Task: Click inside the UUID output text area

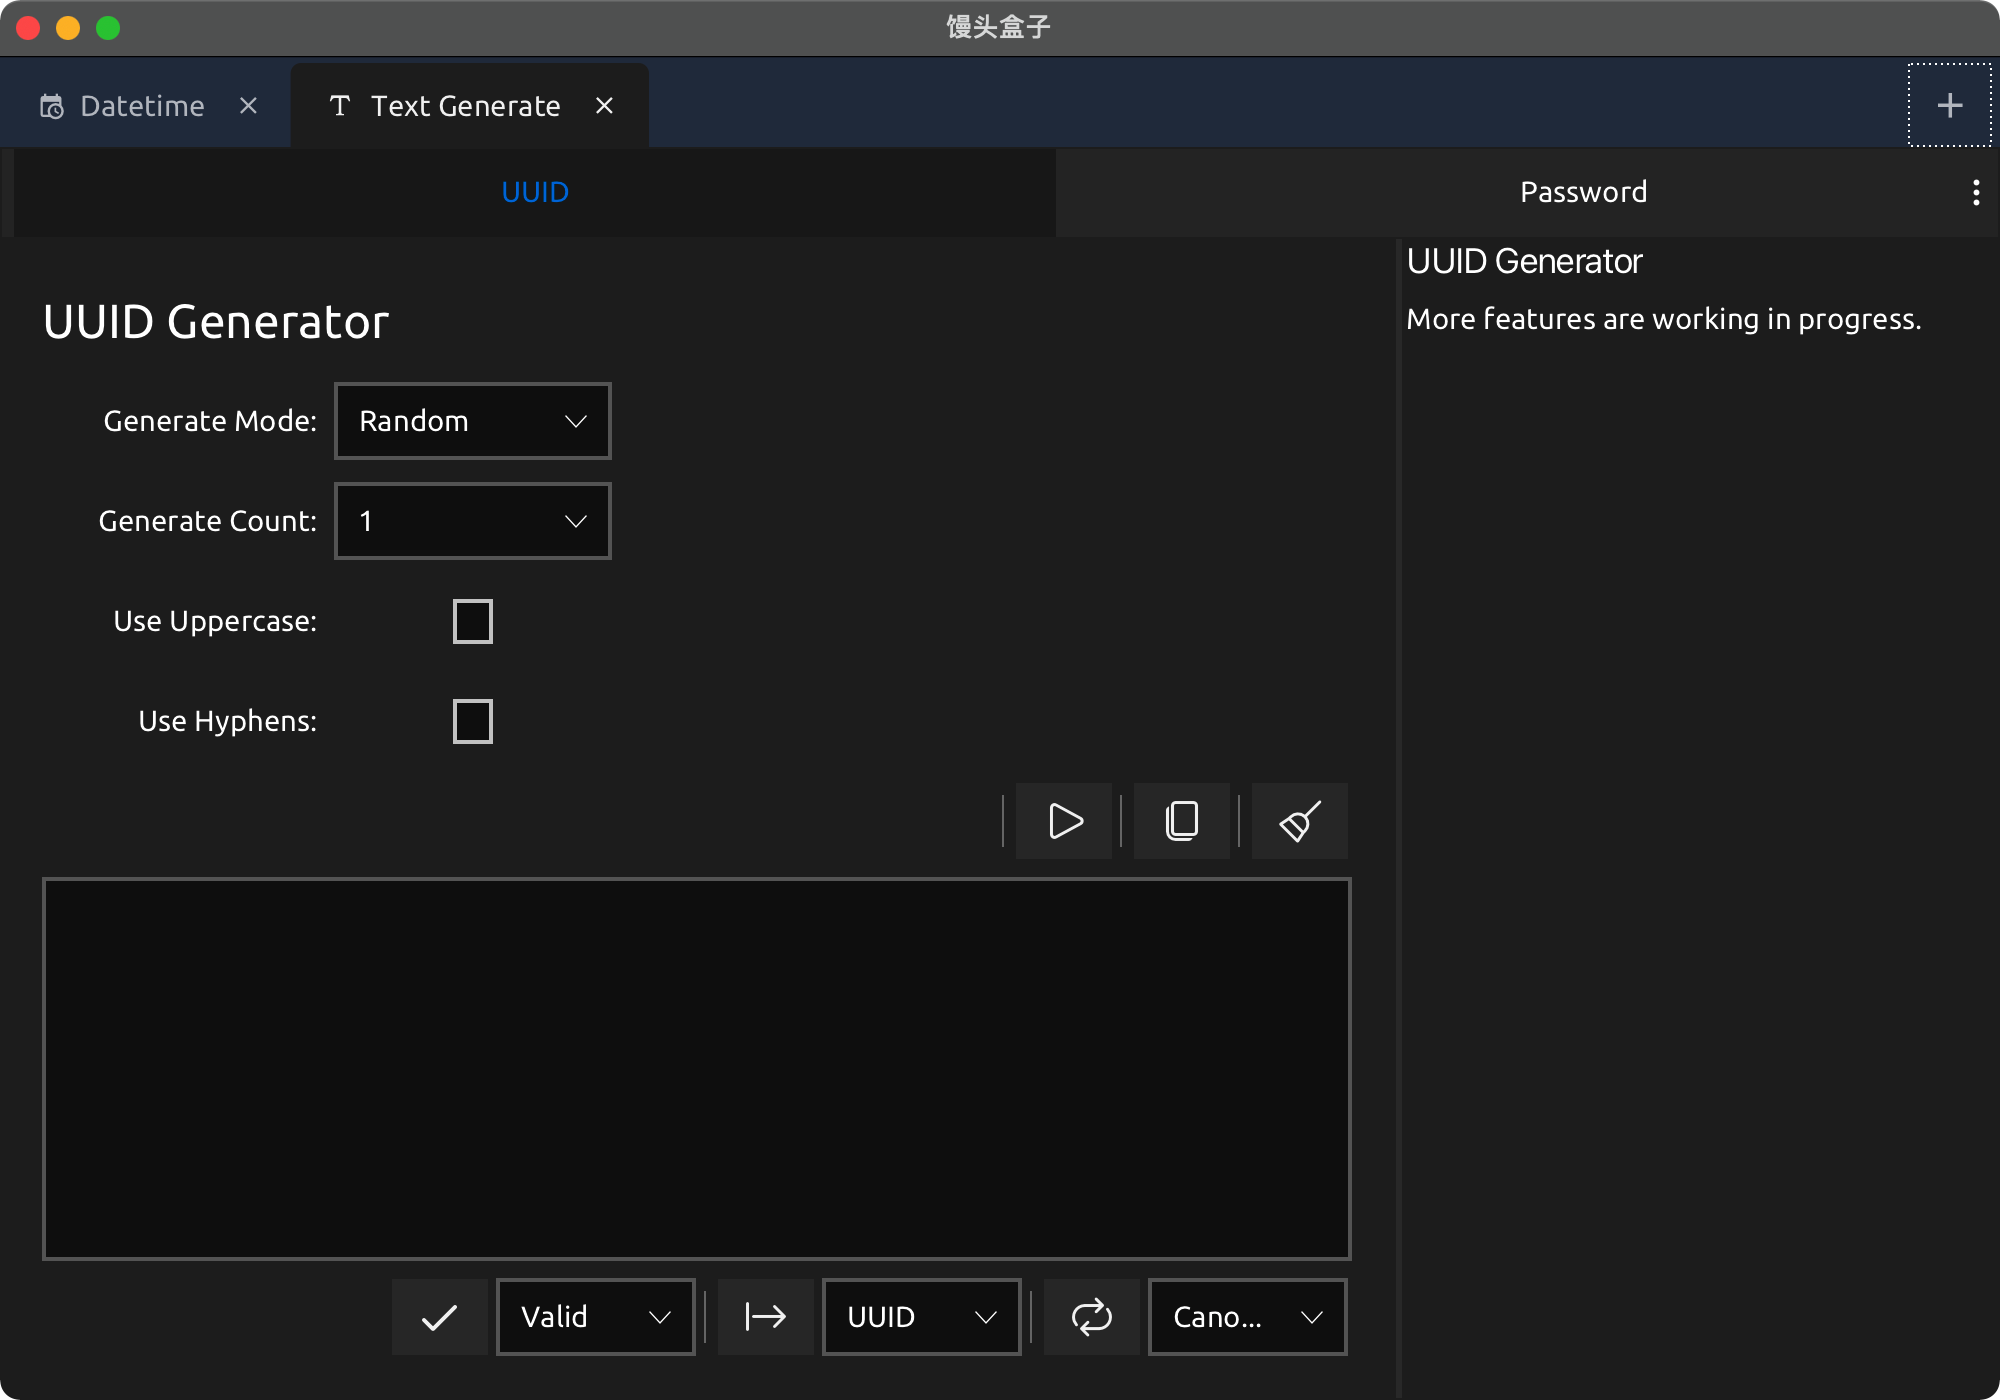Action: pos(696,1068)
